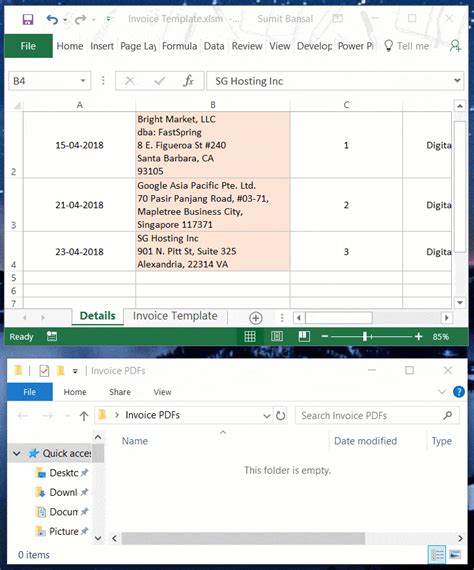Click the blue Help question mark icon
Image resolution: width=474 pixels, height=570 pixels.
(x=459, y=392)
